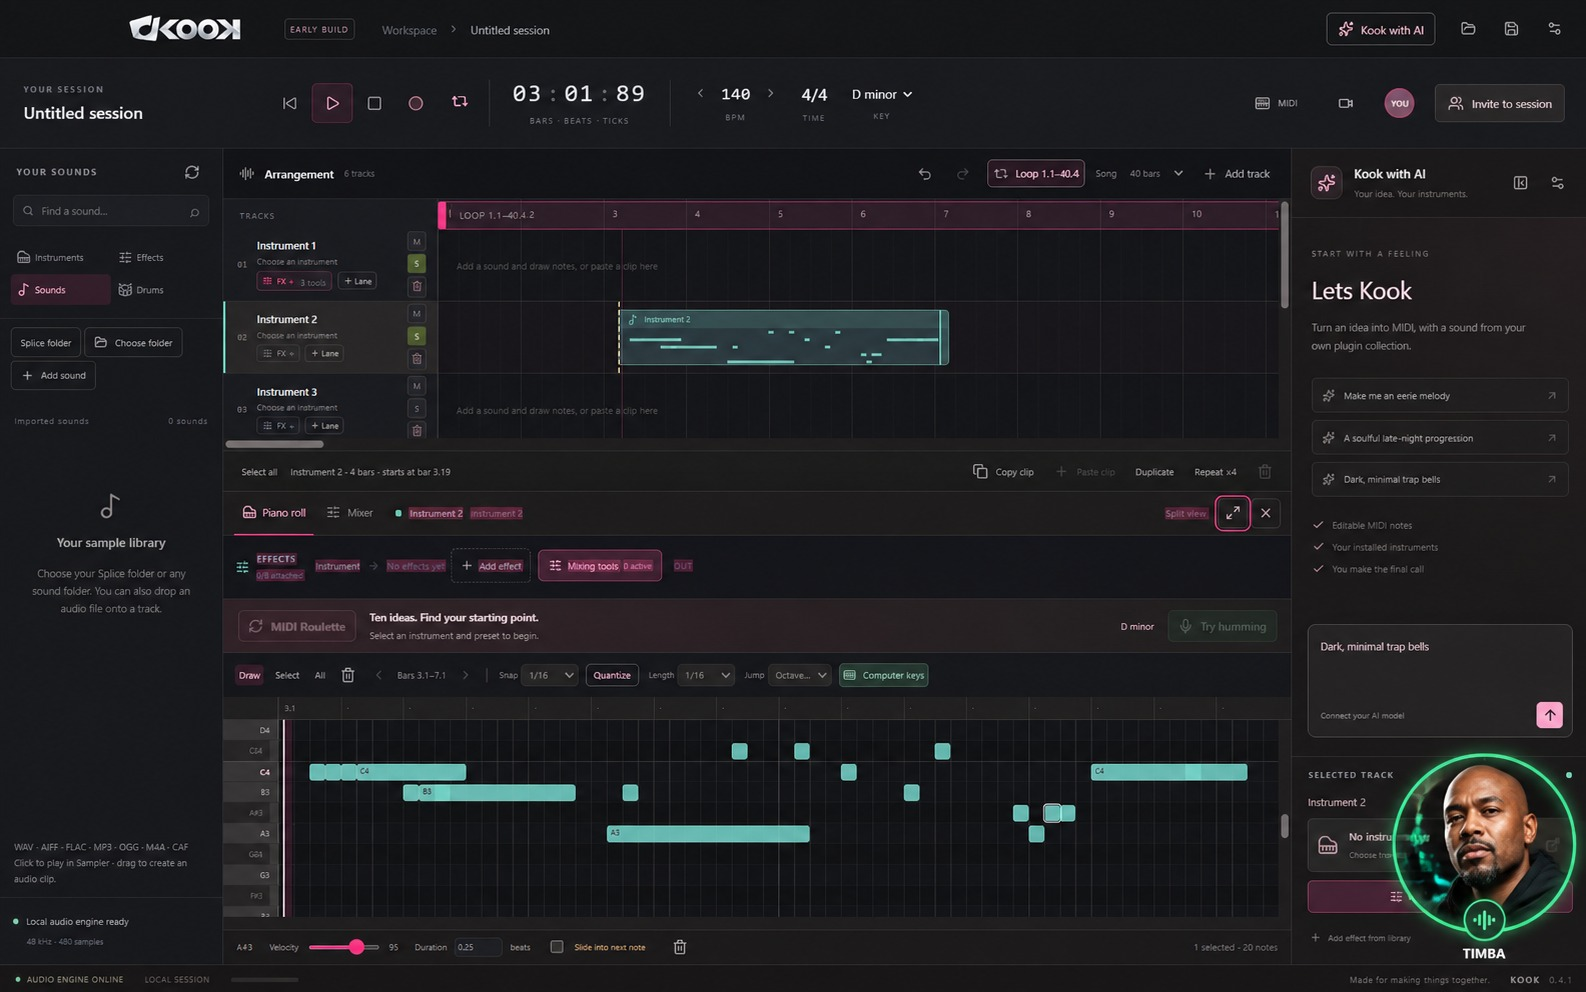
Task: Open the Jump Octave dropdown
Action: [800, 675]
